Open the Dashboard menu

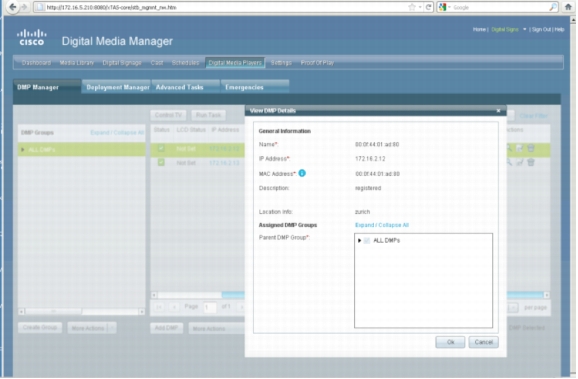coord(36,63)
